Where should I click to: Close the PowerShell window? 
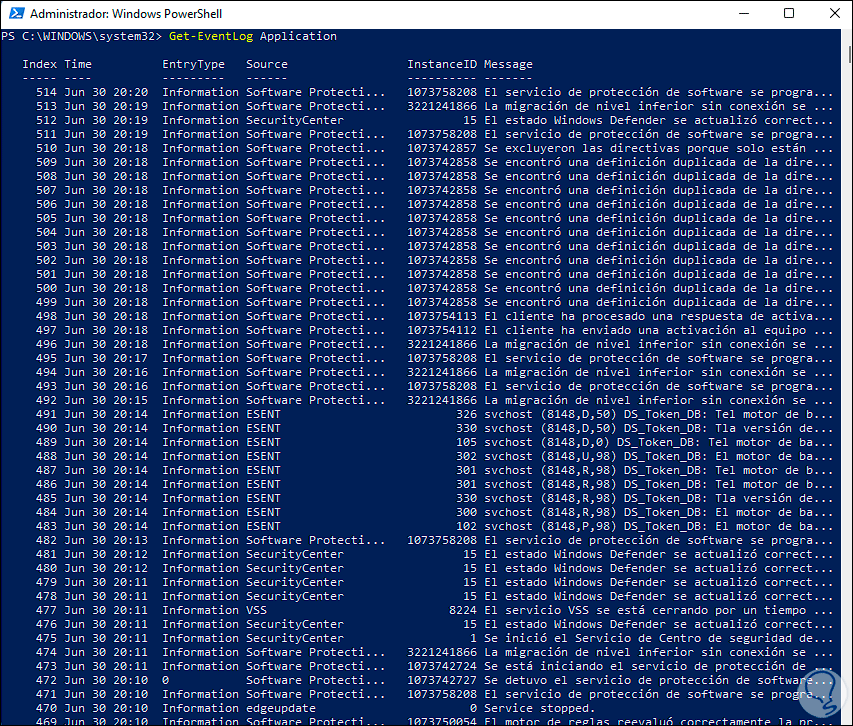click(835, 13)
